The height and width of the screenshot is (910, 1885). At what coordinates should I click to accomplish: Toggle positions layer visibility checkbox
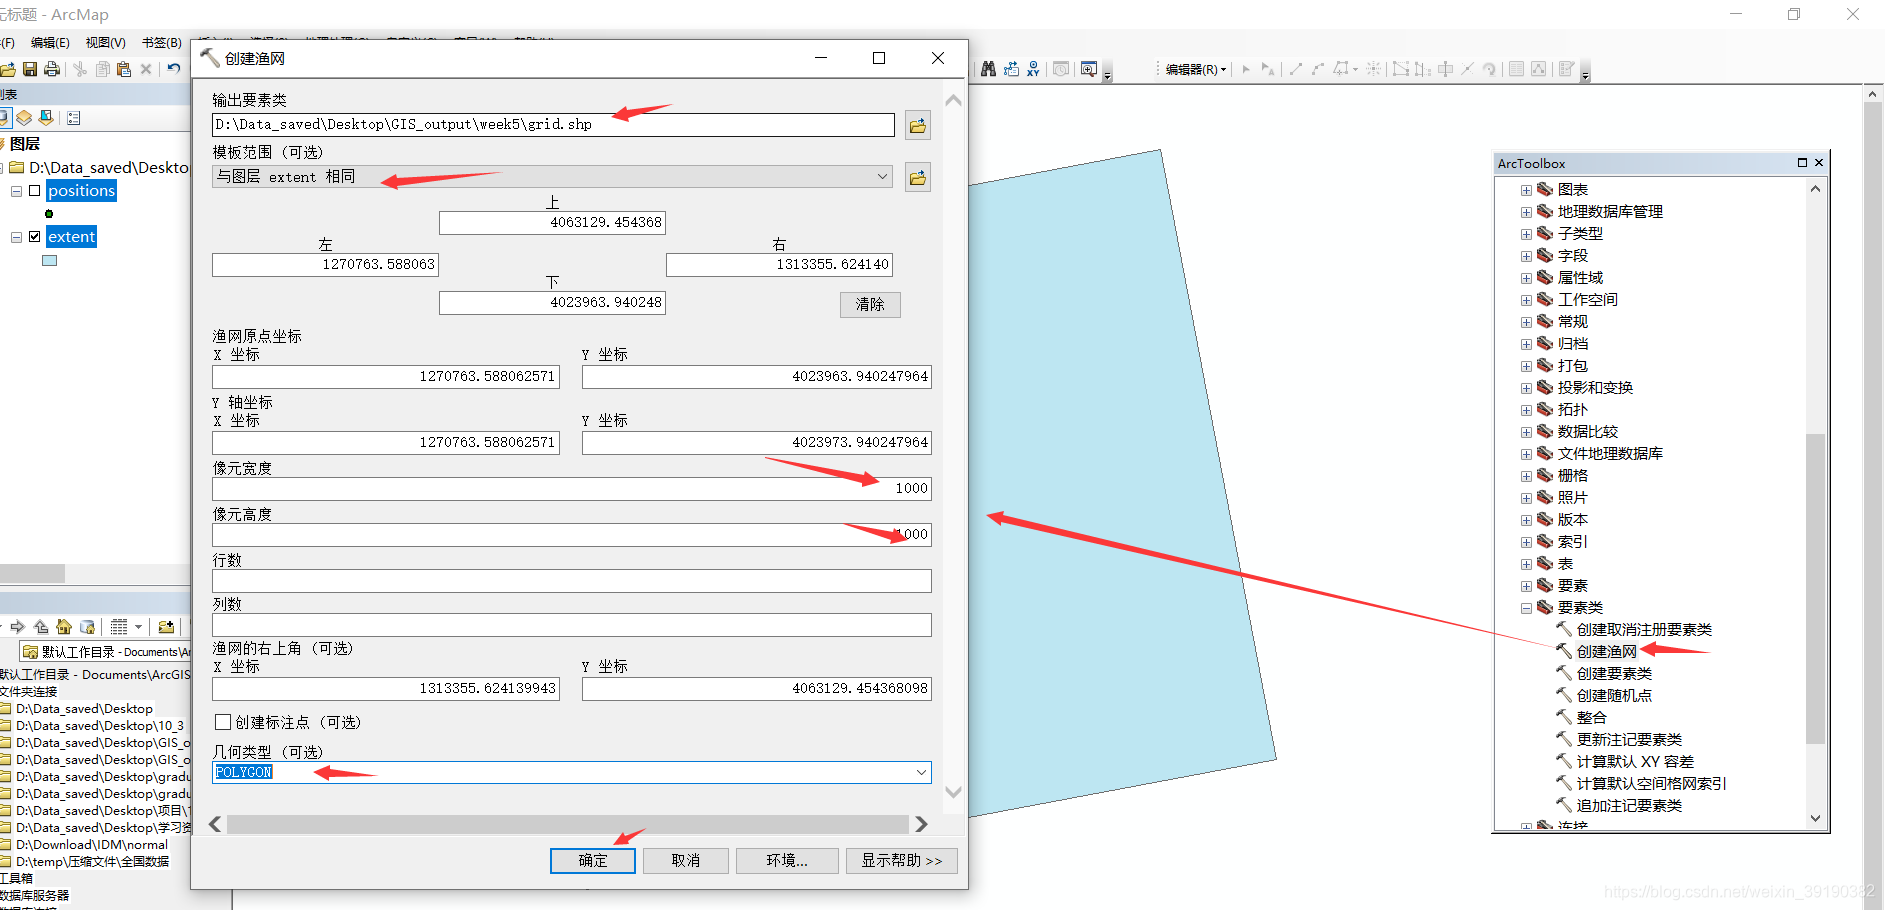tap(35, 191)
